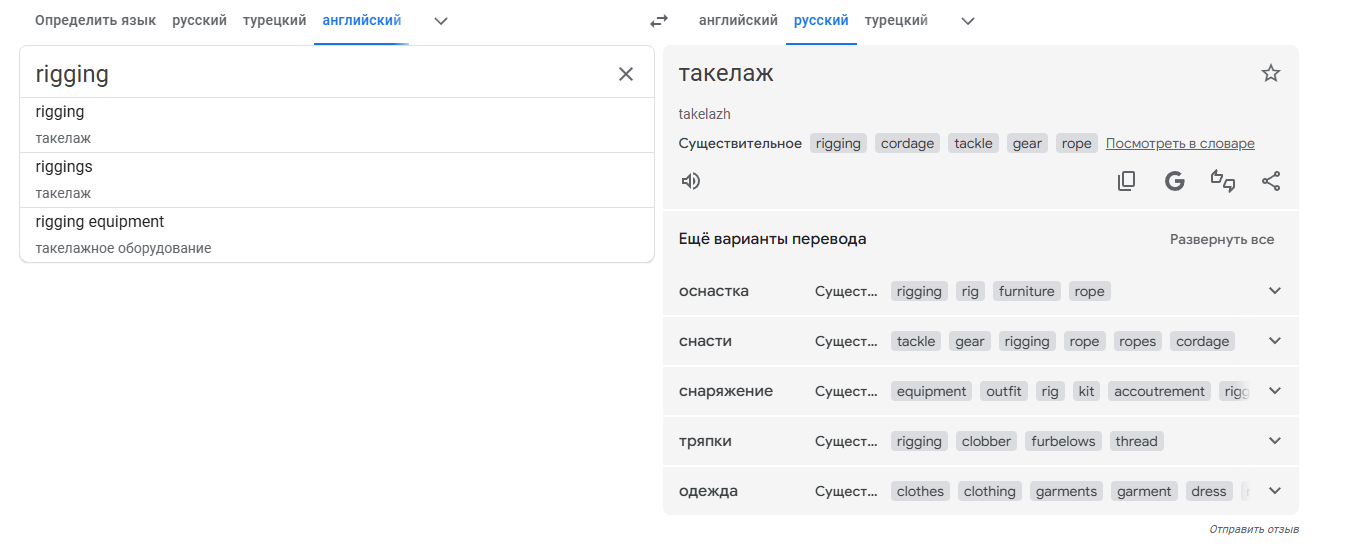Screen dimensions: 1363x557
Task: Pick the rigging equipment suggestion
Action: [x=100, y=222]
